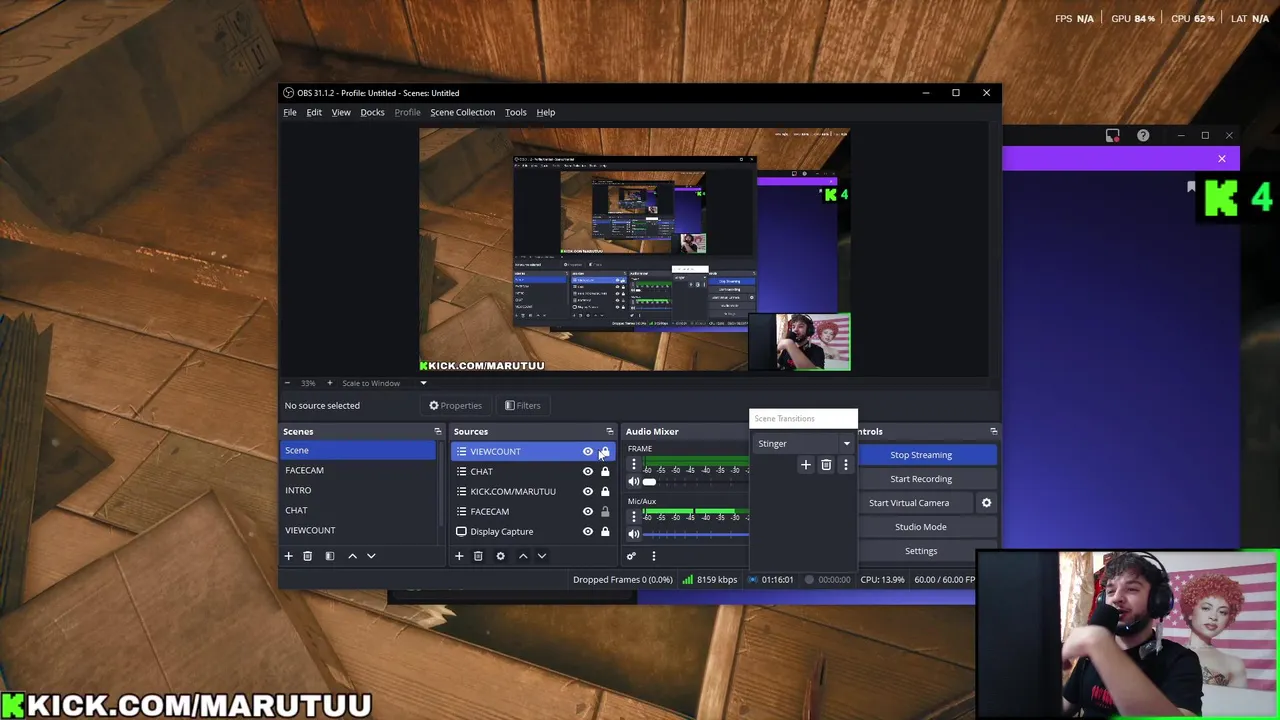Viewport: 1280px width, 720px height.
Task: Move the selected scene down
Action: pyautogui.click(x=371, y=556)
